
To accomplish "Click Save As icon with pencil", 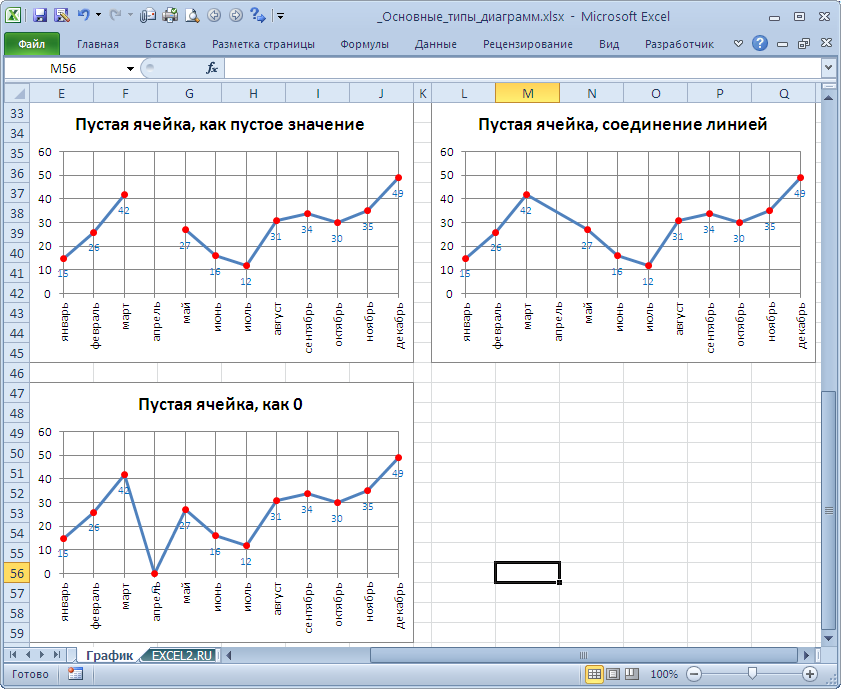I will click(62, 15).
